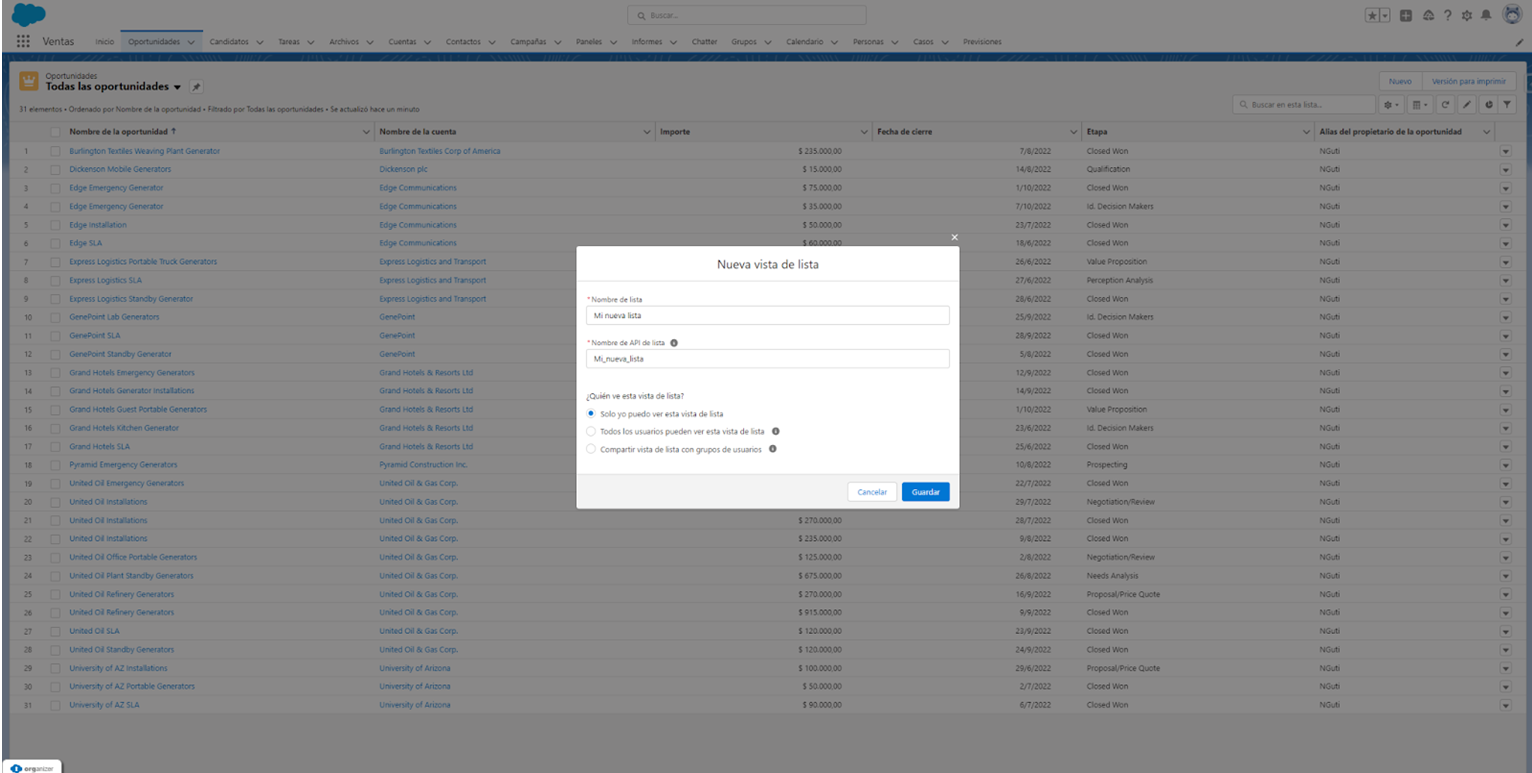Switch to the Cuentas tab

click(x=402, y=42)
